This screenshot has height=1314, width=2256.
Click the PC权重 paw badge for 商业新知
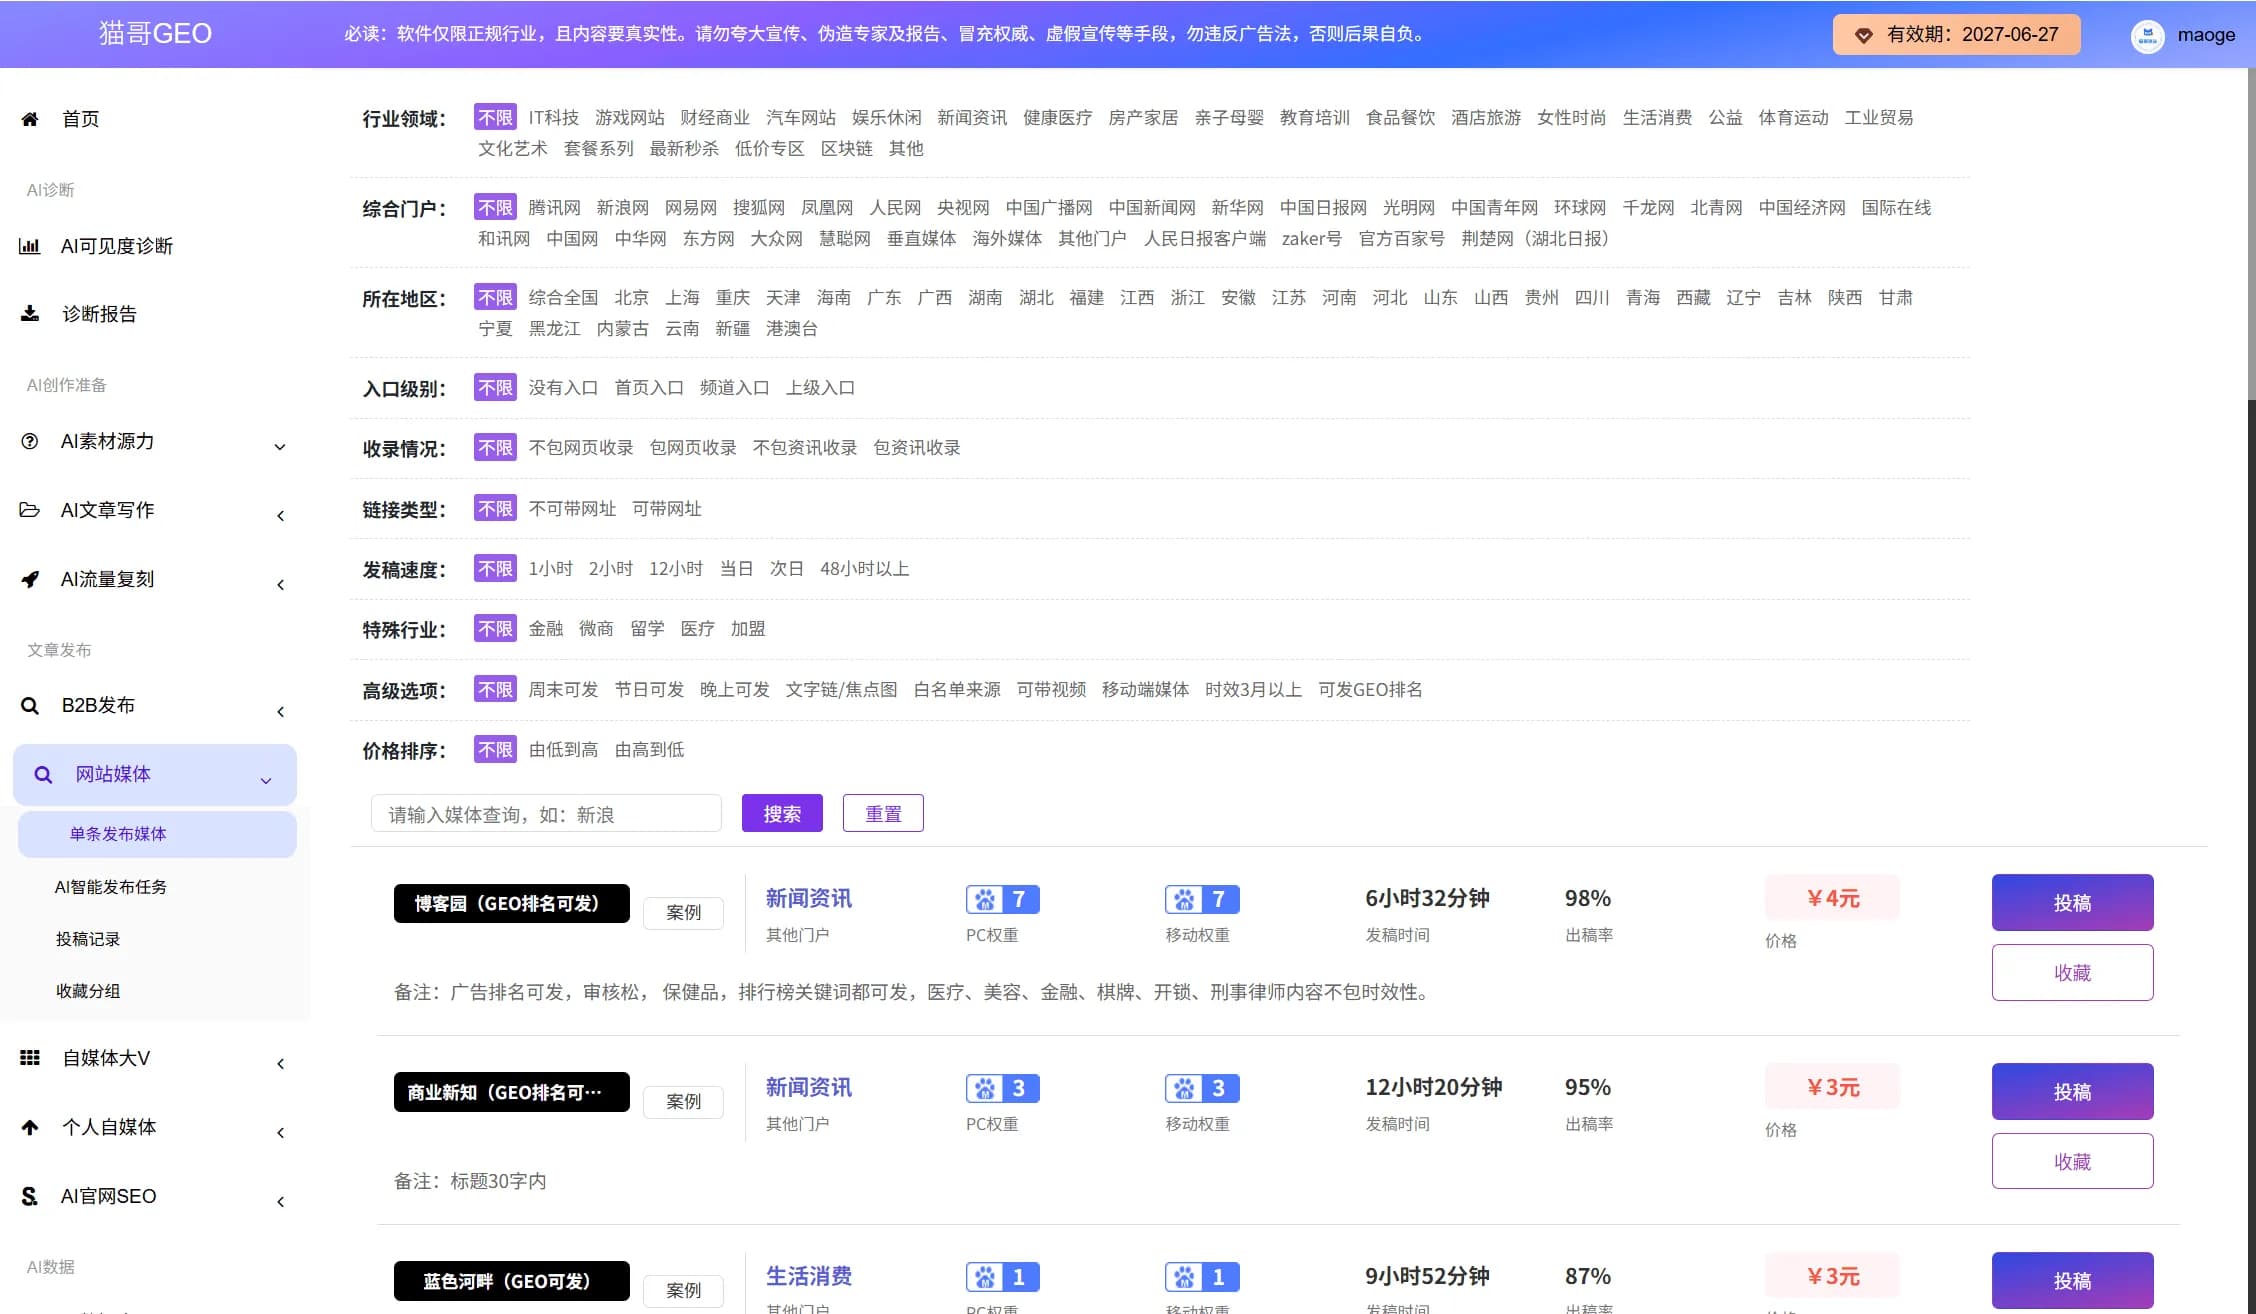[1003, 1088]
